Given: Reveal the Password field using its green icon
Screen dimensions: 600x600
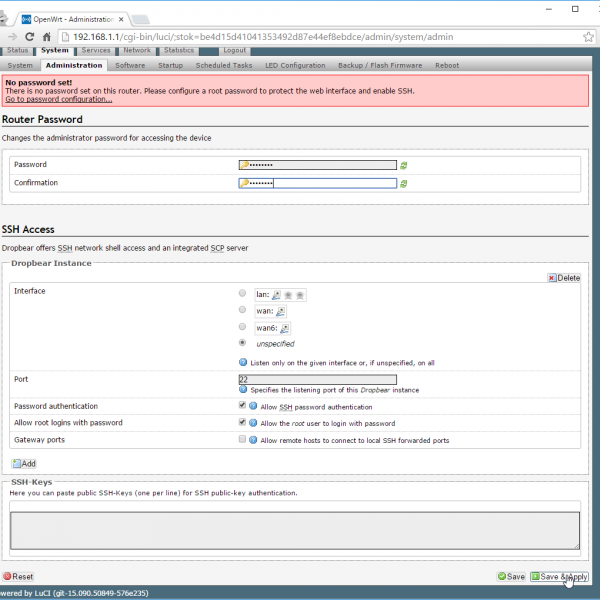Looking at the screenshot, I should tap(404, 165).
